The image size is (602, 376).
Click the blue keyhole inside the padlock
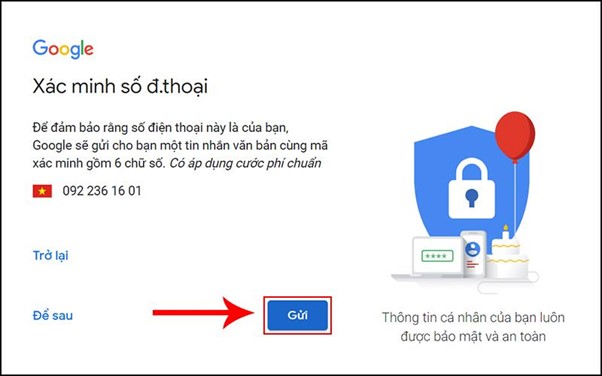tap(471, 198)
